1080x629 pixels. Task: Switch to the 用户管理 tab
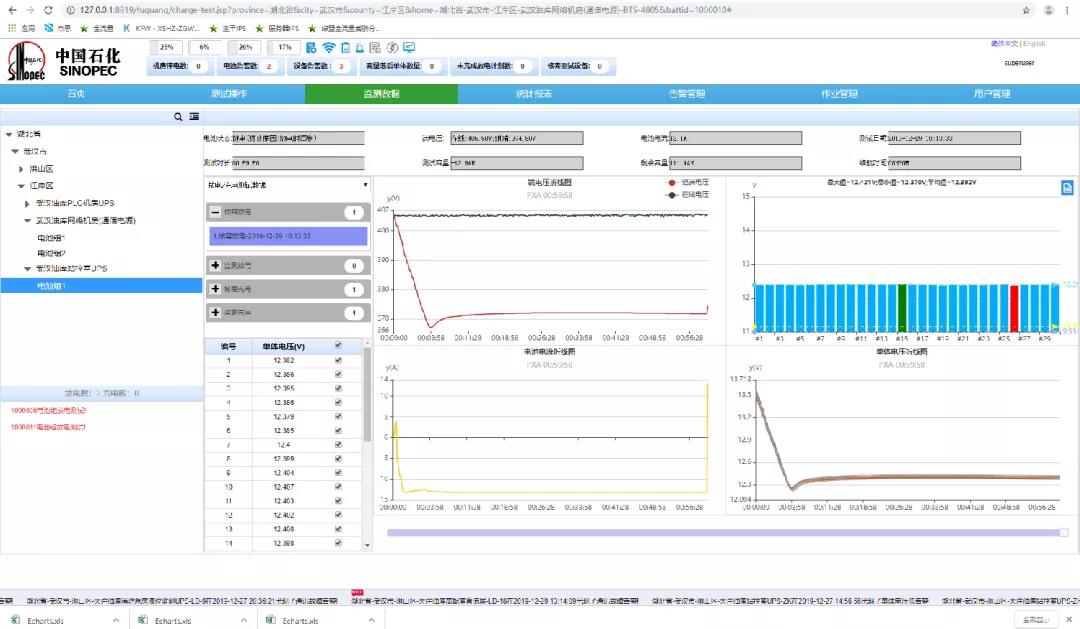coord(991,94)
